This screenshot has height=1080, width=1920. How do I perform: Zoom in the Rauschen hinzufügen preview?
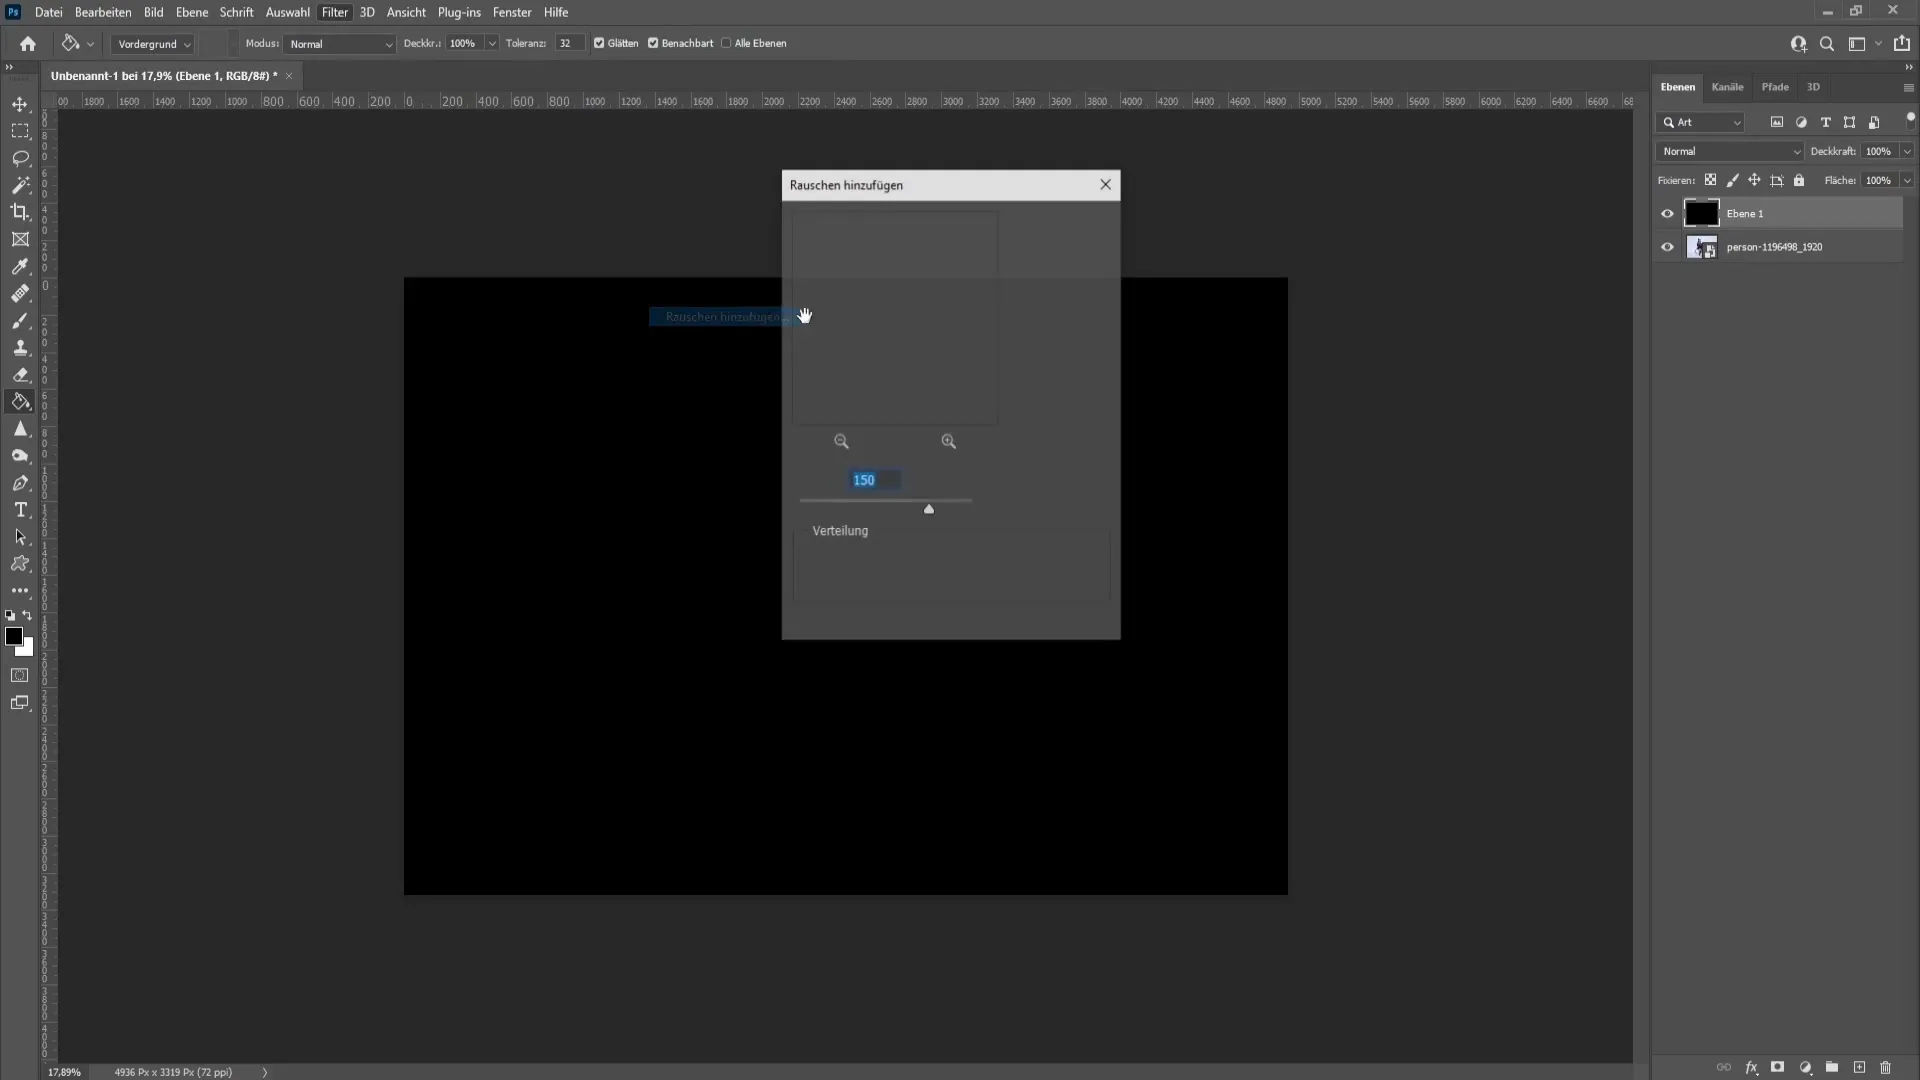click(948, 441)
